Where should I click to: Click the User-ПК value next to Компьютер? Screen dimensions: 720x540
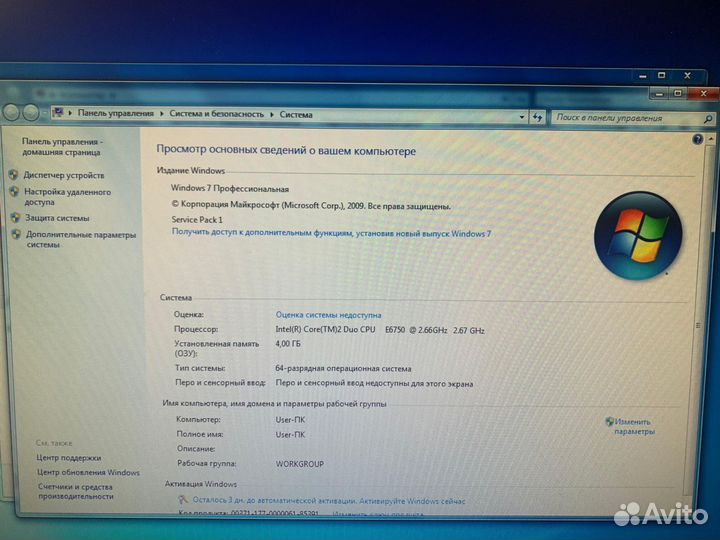[x=290, y=420]
